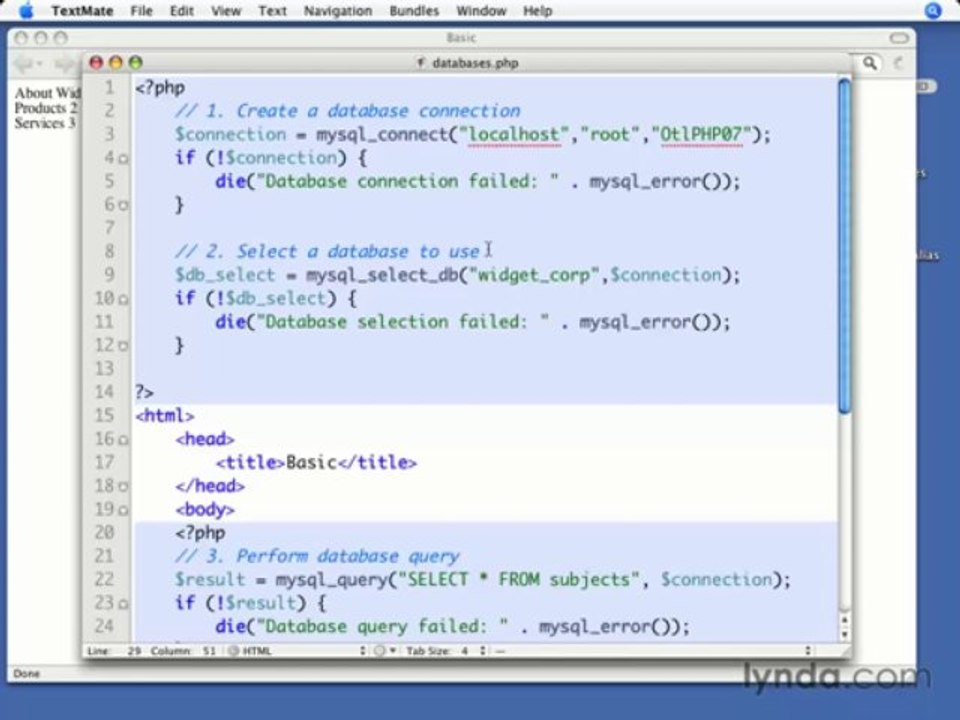Click the 'Done' status in browser window
Viewport: 960px width, 720px height.
26,673
